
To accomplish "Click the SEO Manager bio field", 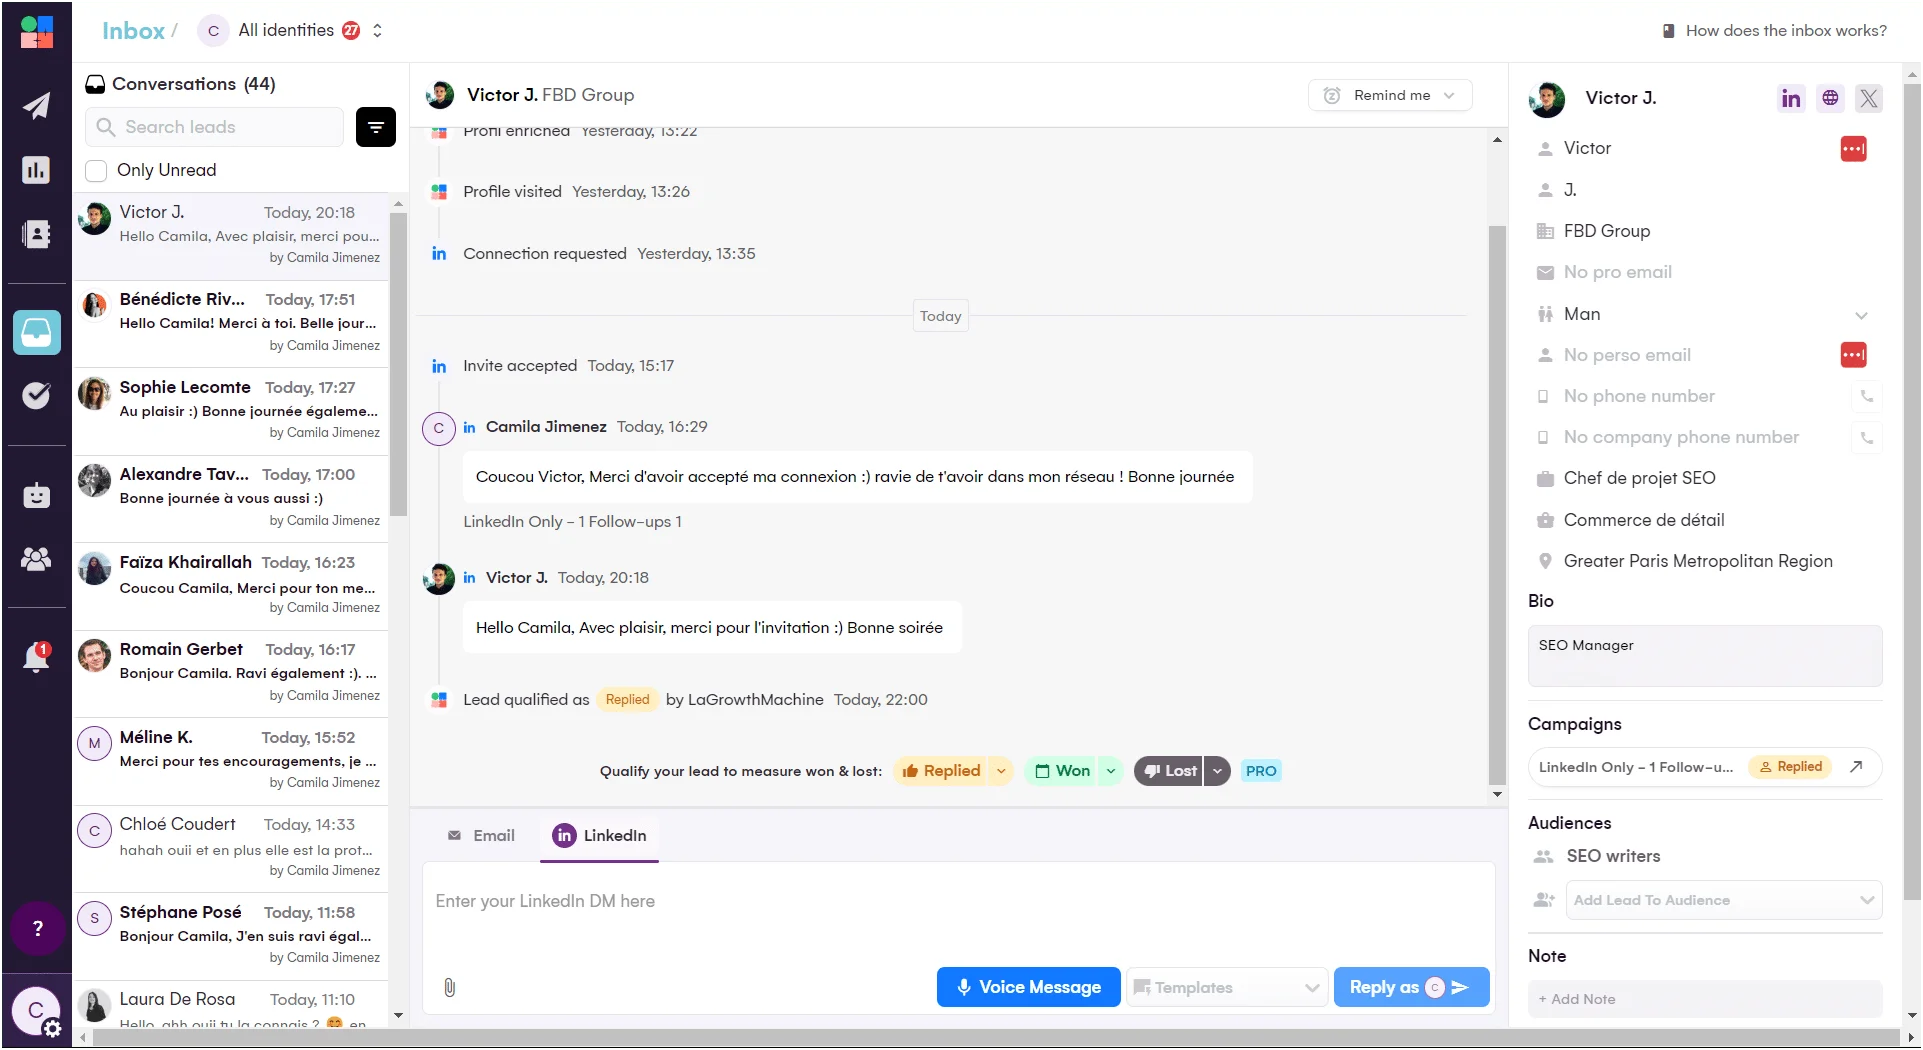I will point(1704,656).
